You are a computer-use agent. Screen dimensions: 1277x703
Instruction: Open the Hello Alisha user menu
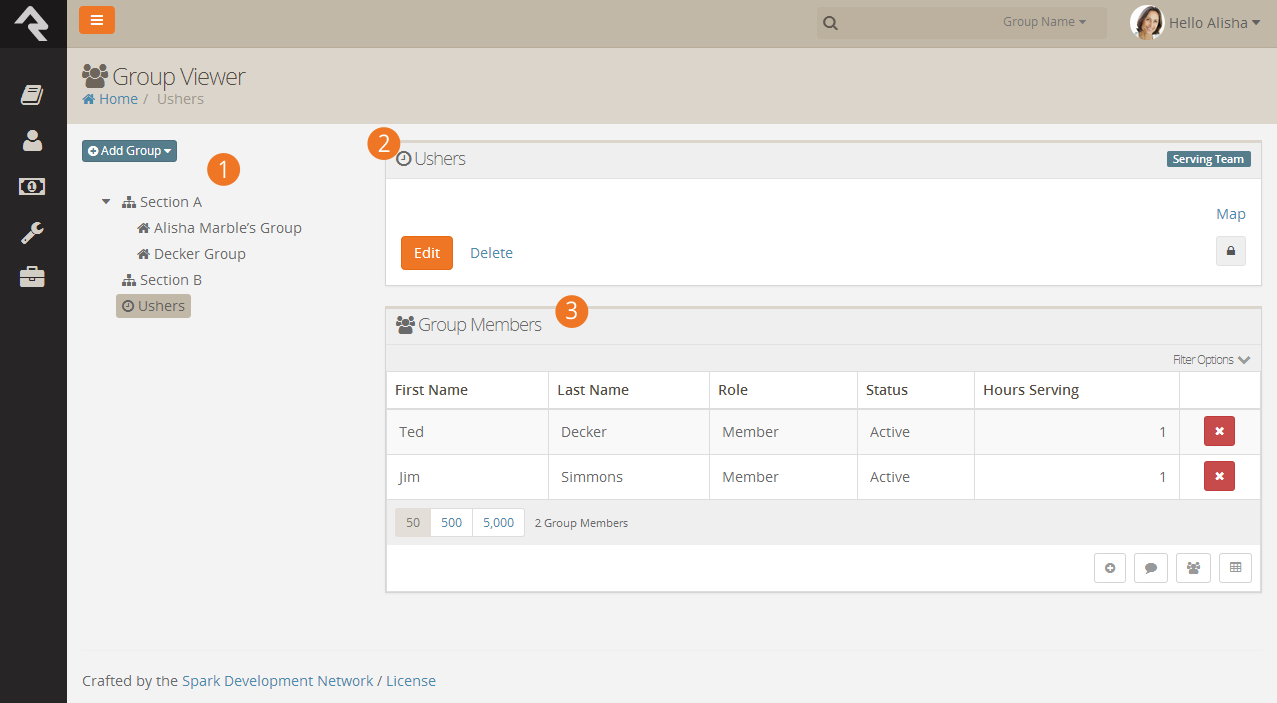click(x=1214, y=23)
